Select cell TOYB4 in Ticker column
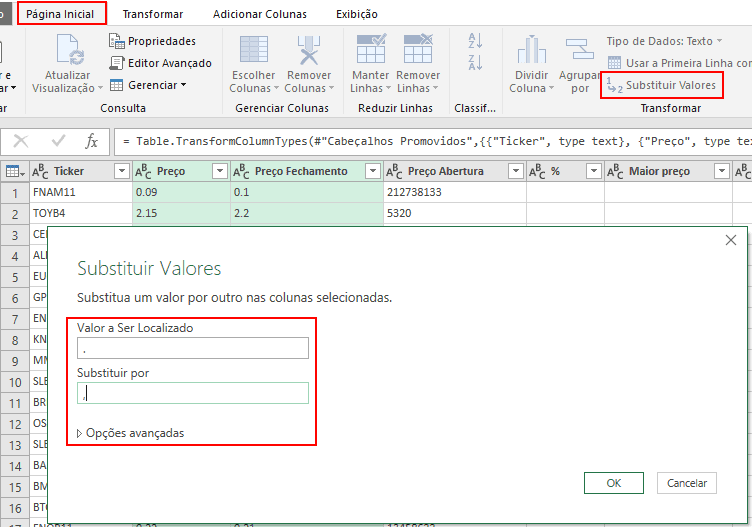The image size is (752, 527). [x=81, y=213]
